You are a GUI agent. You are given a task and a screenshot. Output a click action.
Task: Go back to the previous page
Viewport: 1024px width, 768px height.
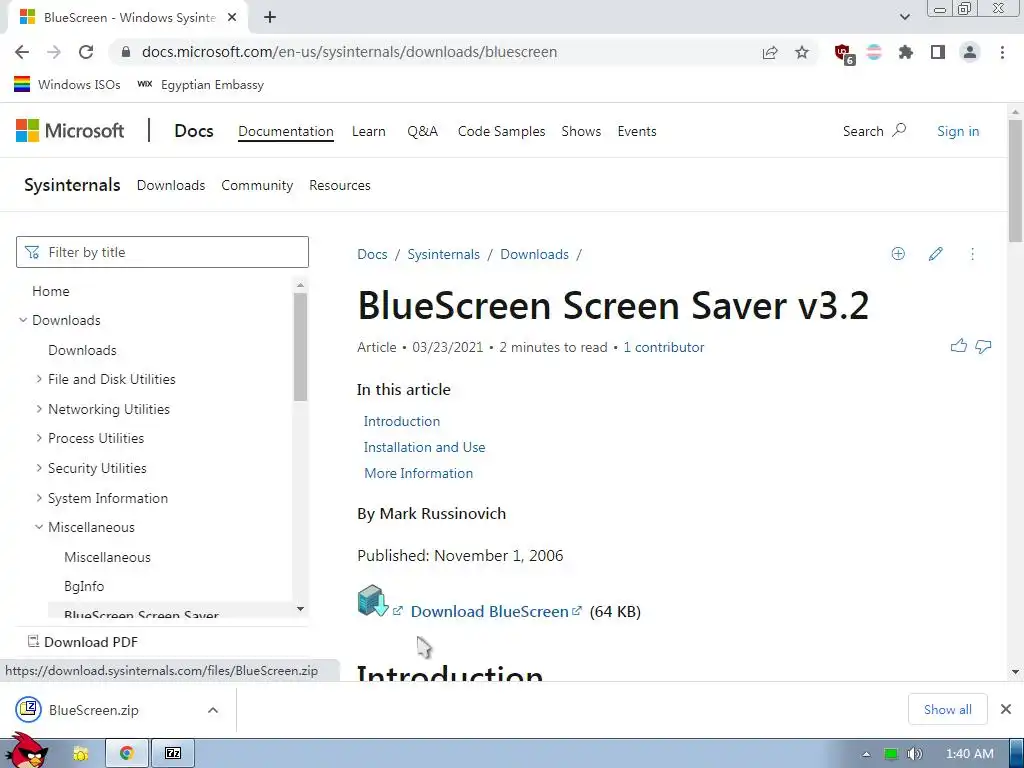[x=22, y=52]
